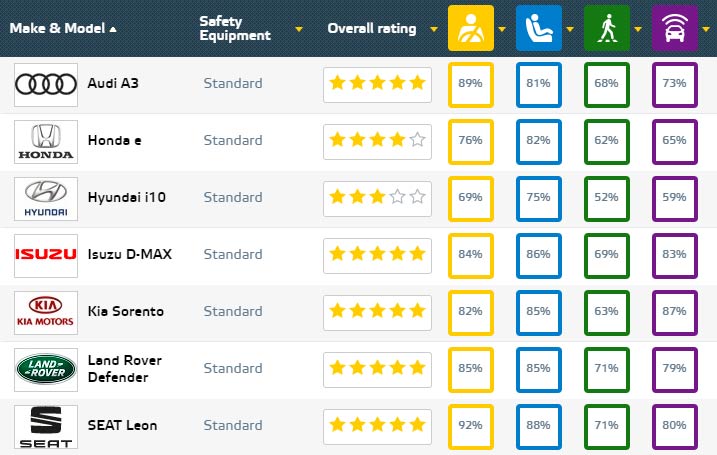
Task: Click the Isuzu brand logo
Action: coord(46,255)
